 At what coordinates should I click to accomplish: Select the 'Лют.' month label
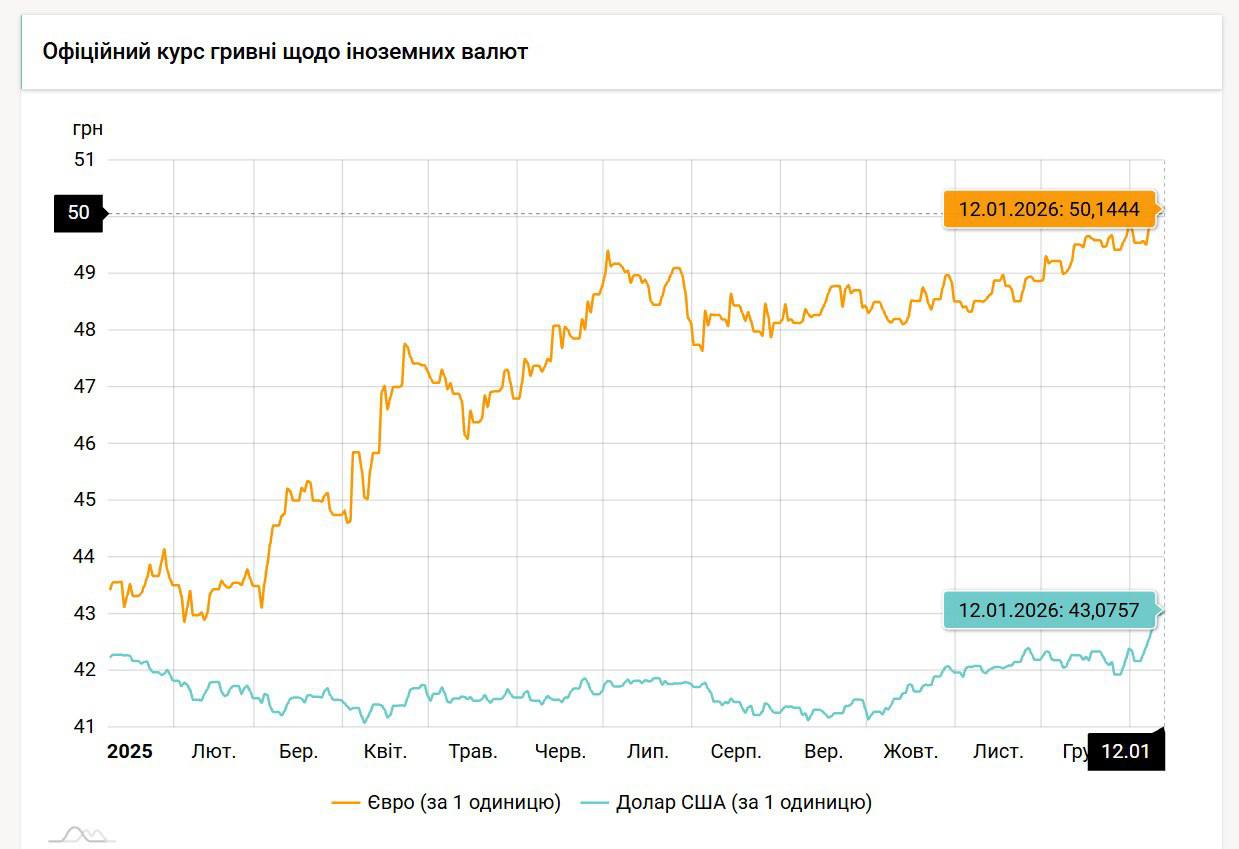pos(214,752)
